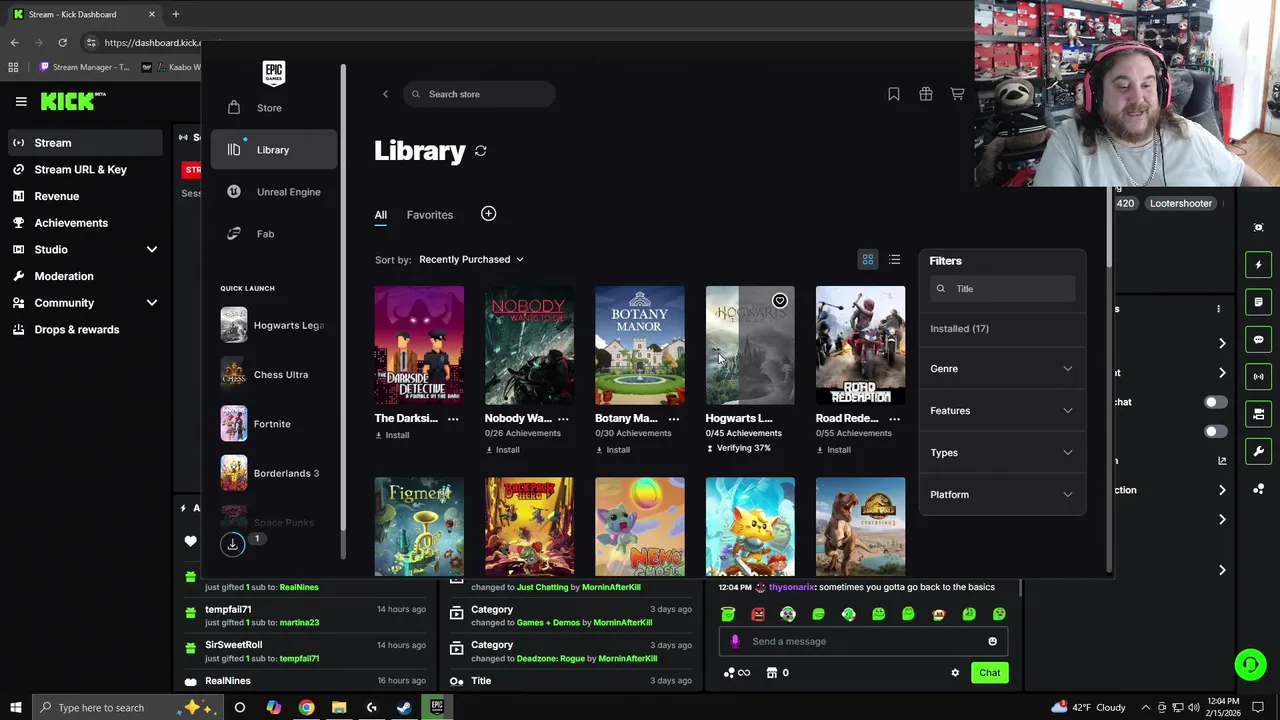
Task: Open options for Botany Manor
Action: click(673, 419)
